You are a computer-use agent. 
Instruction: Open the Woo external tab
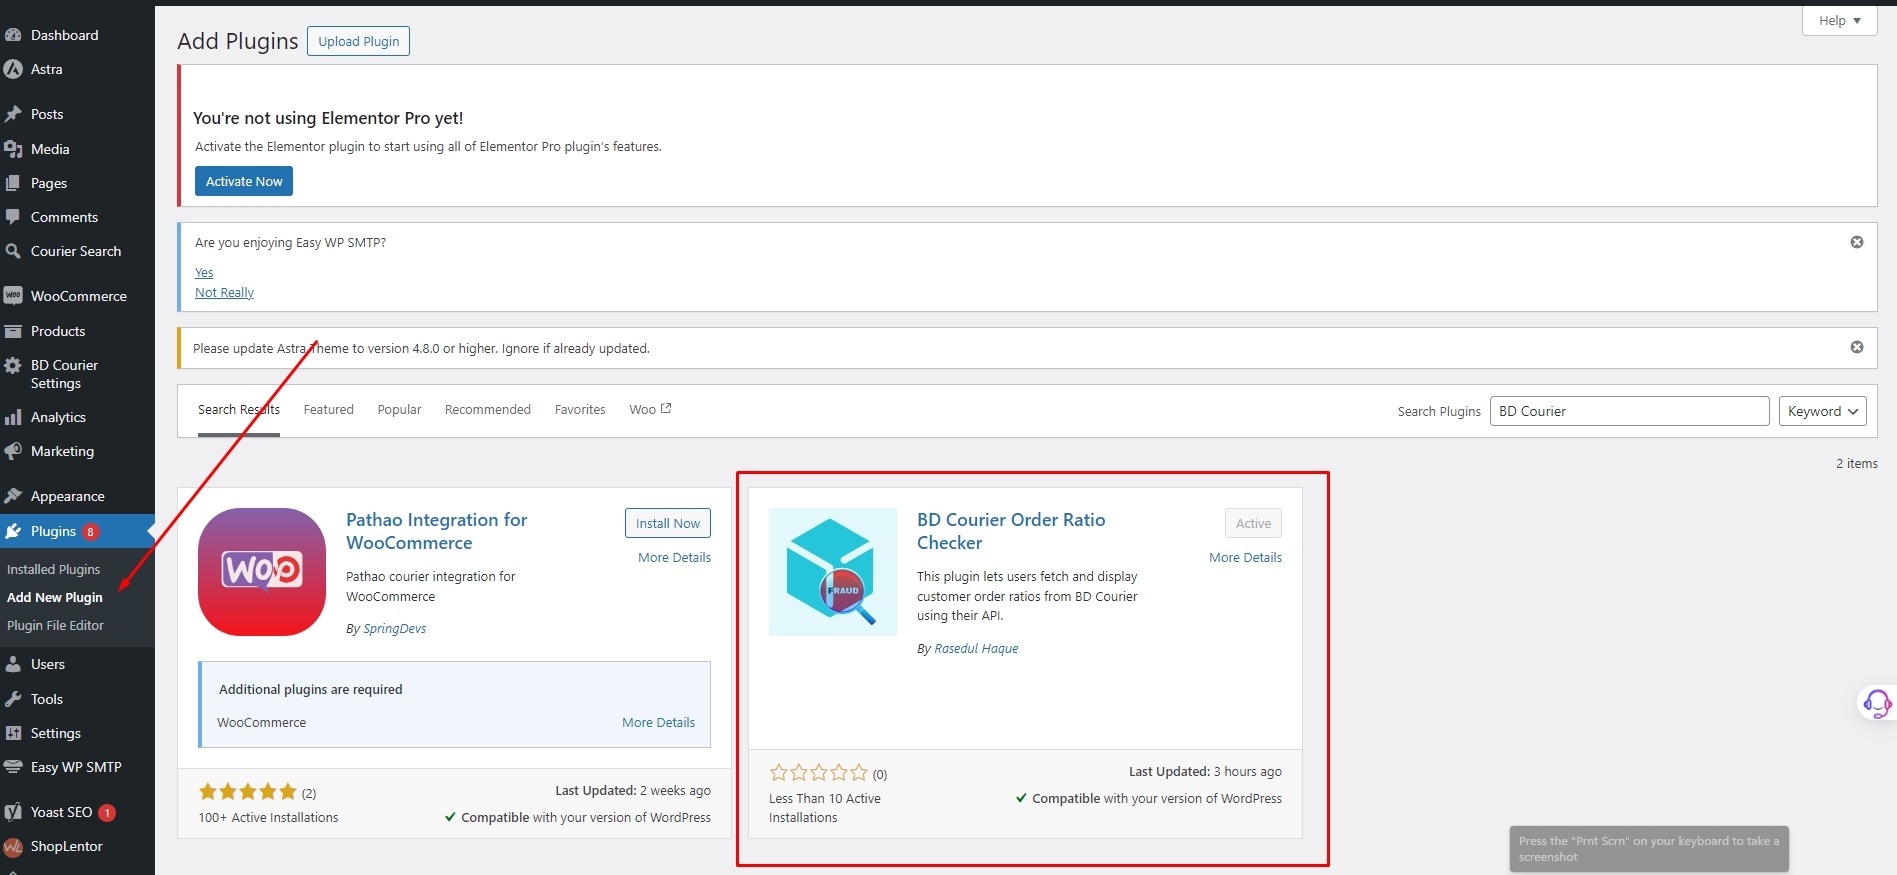coord(650,410)
